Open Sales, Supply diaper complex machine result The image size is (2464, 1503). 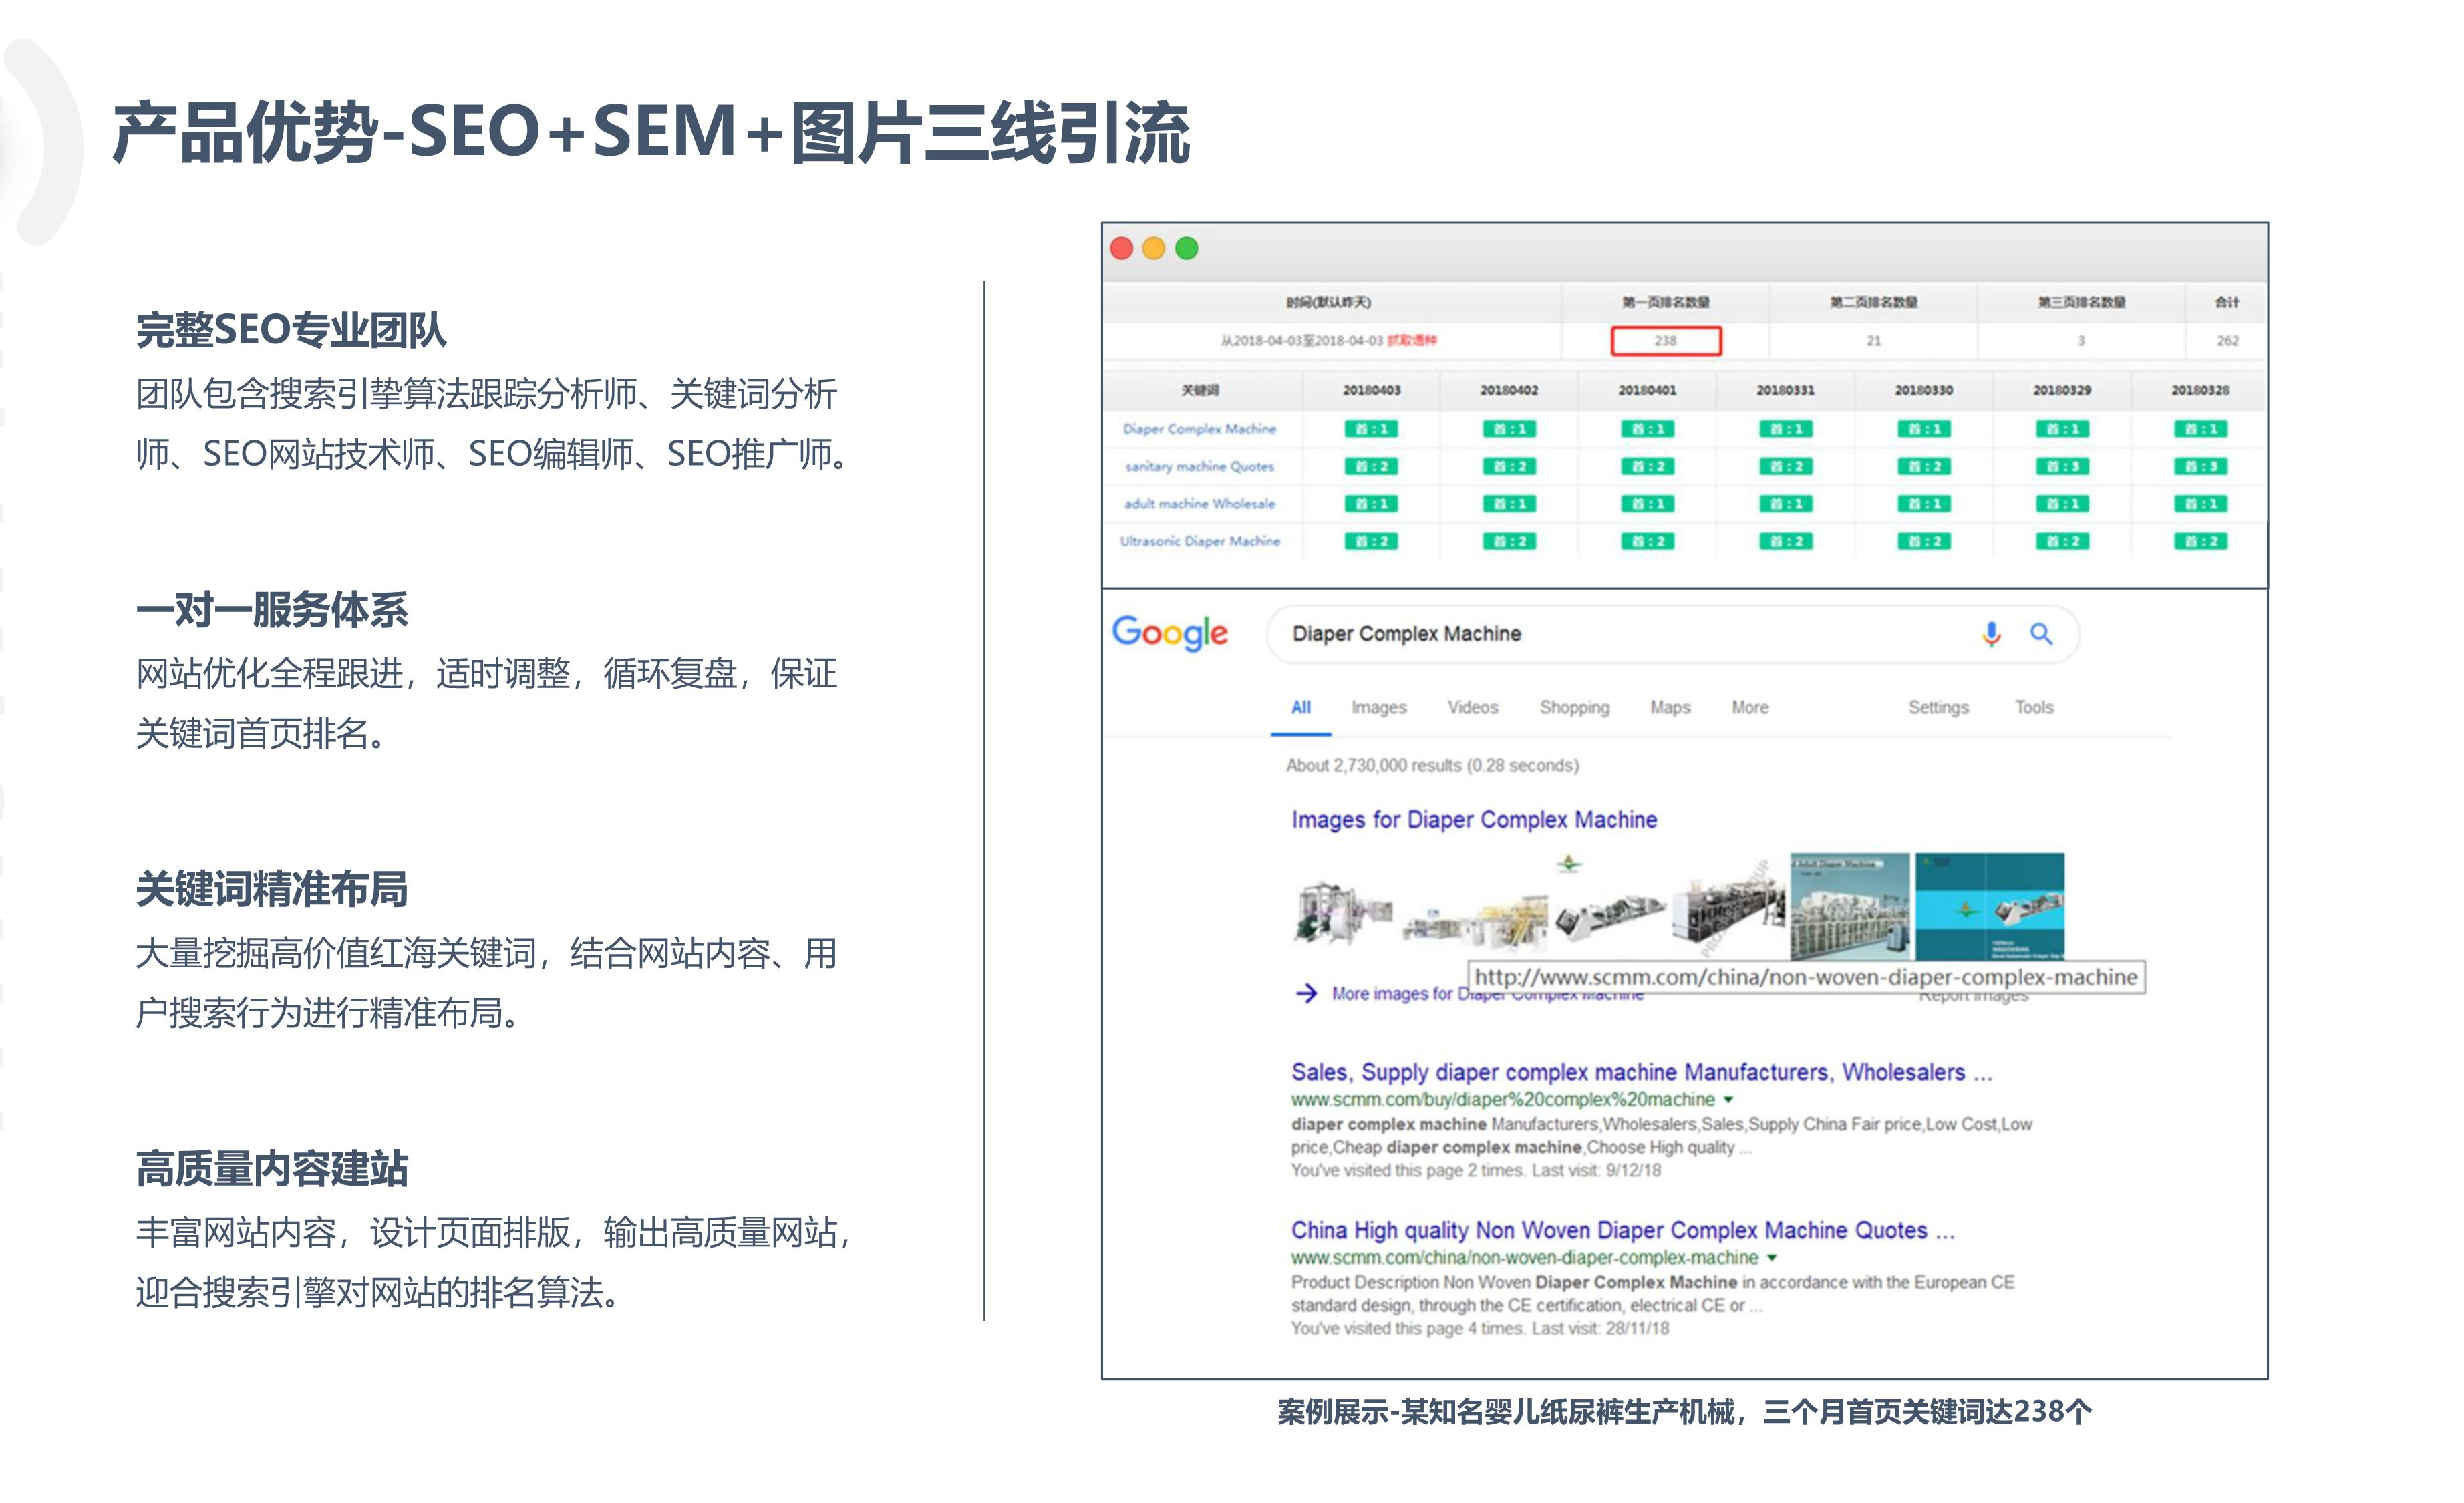coord(1641,1073)
